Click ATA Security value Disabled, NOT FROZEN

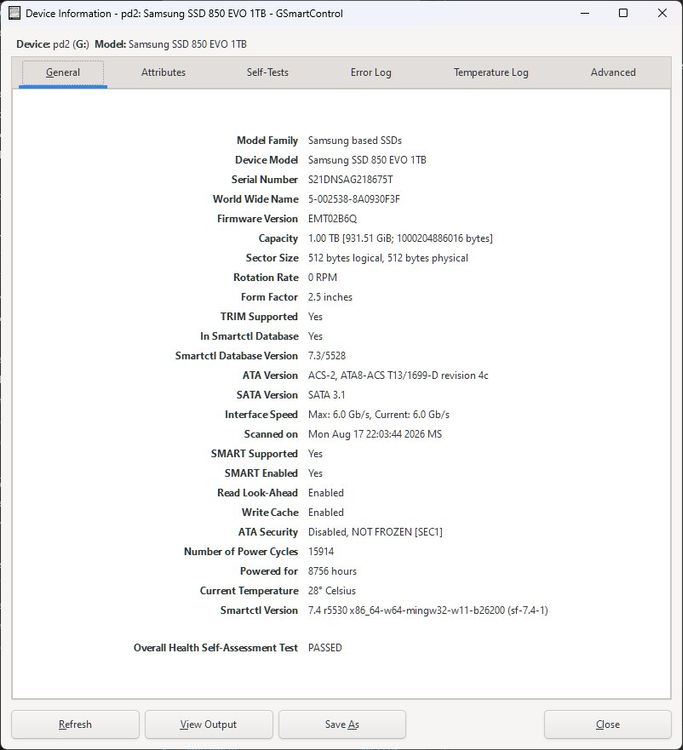point(375,532)
